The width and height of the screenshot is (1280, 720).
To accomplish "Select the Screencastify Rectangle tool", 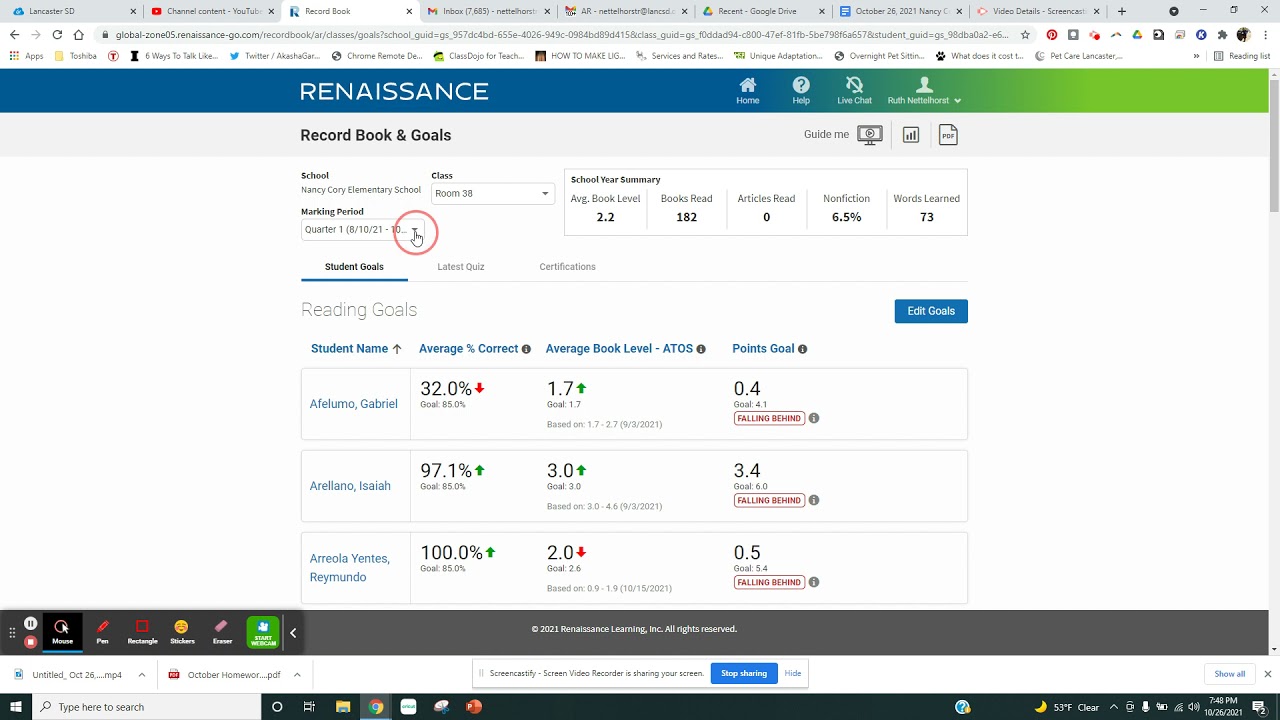I will [x=142, y=632].
